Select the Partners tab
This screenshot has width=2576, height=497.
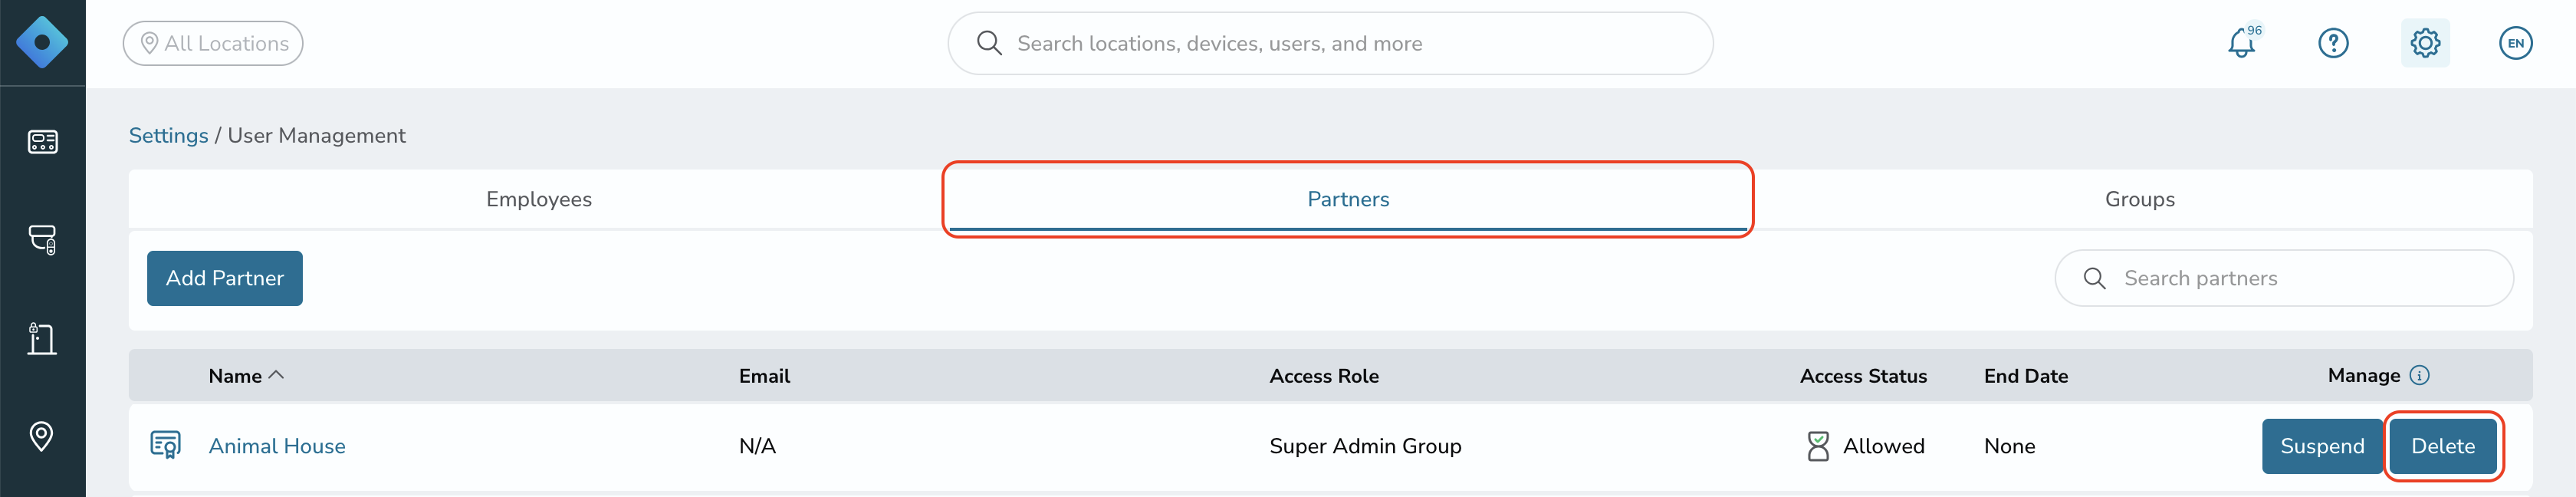tap(1348, 199)
